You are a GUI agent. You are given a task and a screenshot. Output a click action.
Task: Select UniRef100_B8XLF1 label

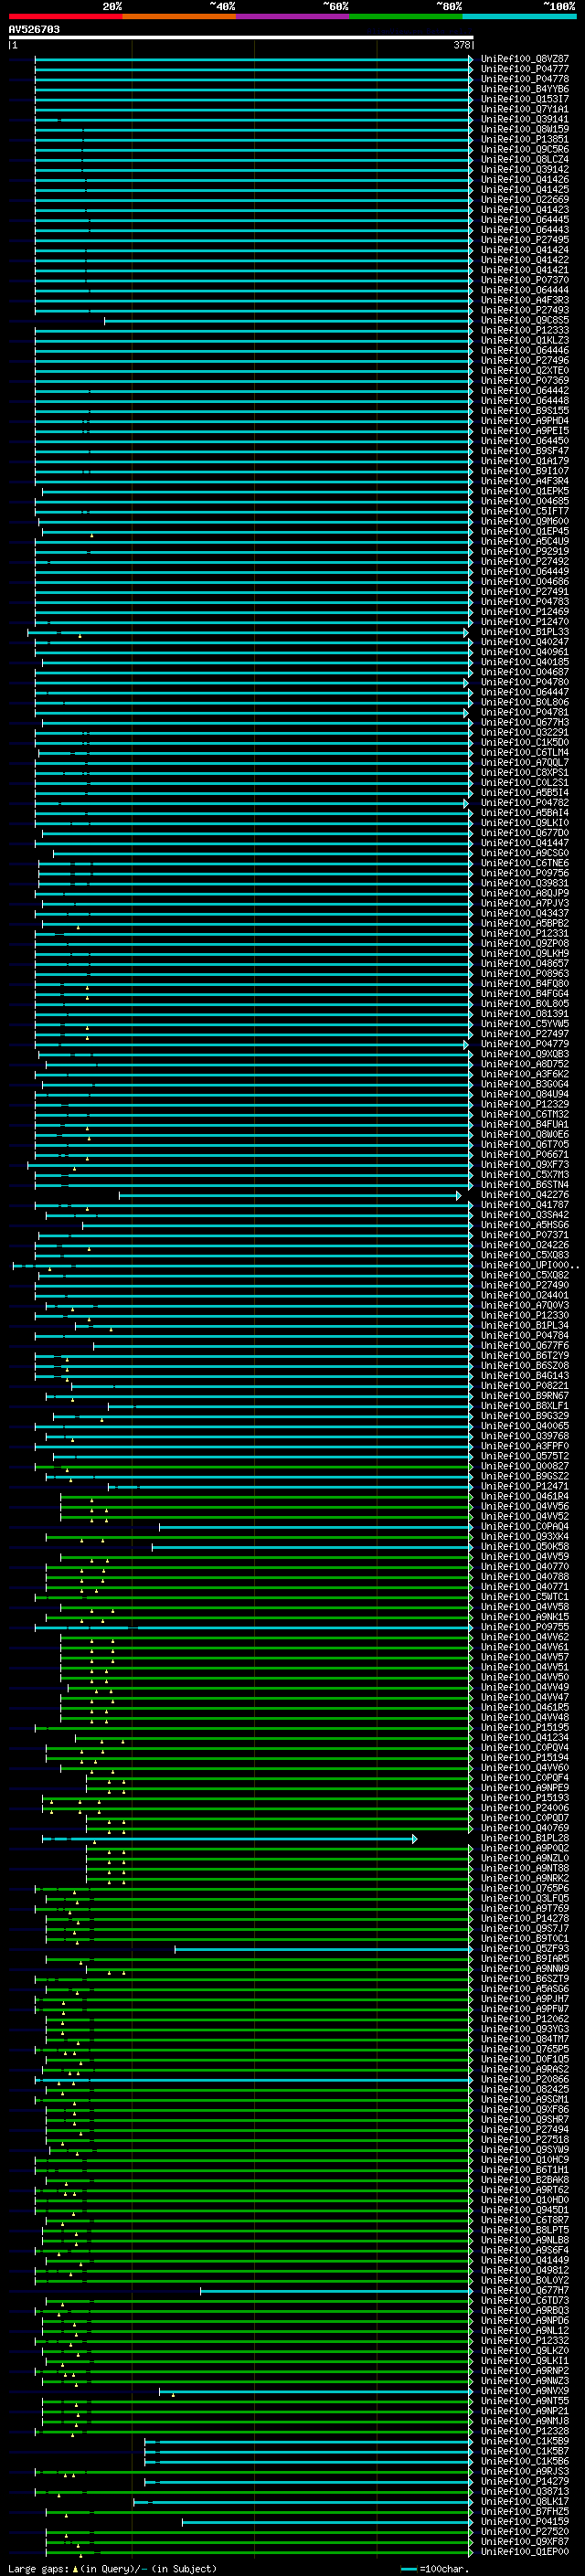point(524,1406)
